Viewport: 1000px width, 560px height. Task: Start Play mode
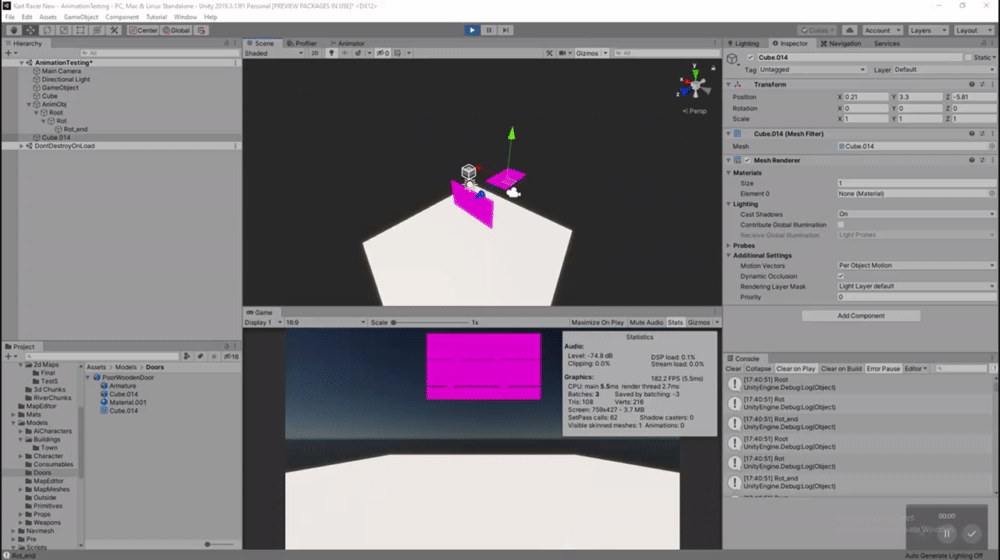point(472,30)
